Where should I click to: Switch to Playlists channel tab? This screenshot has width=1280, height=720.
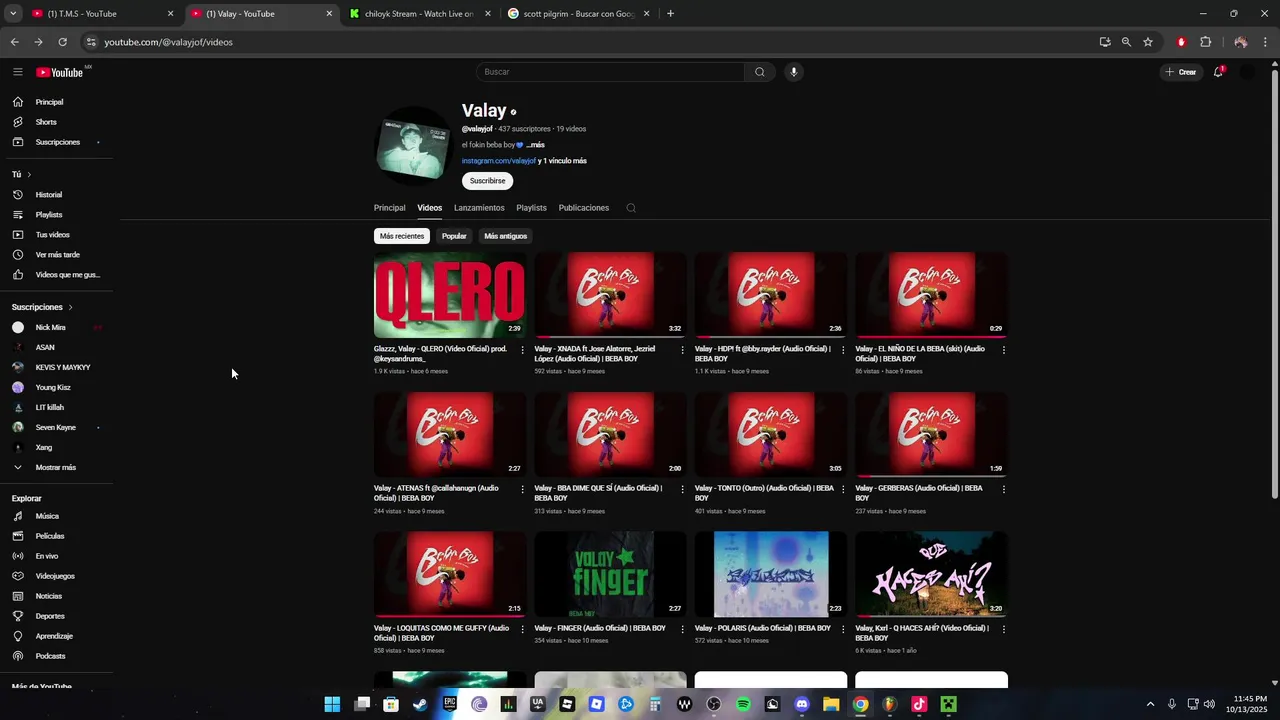[x=531, y=208]
